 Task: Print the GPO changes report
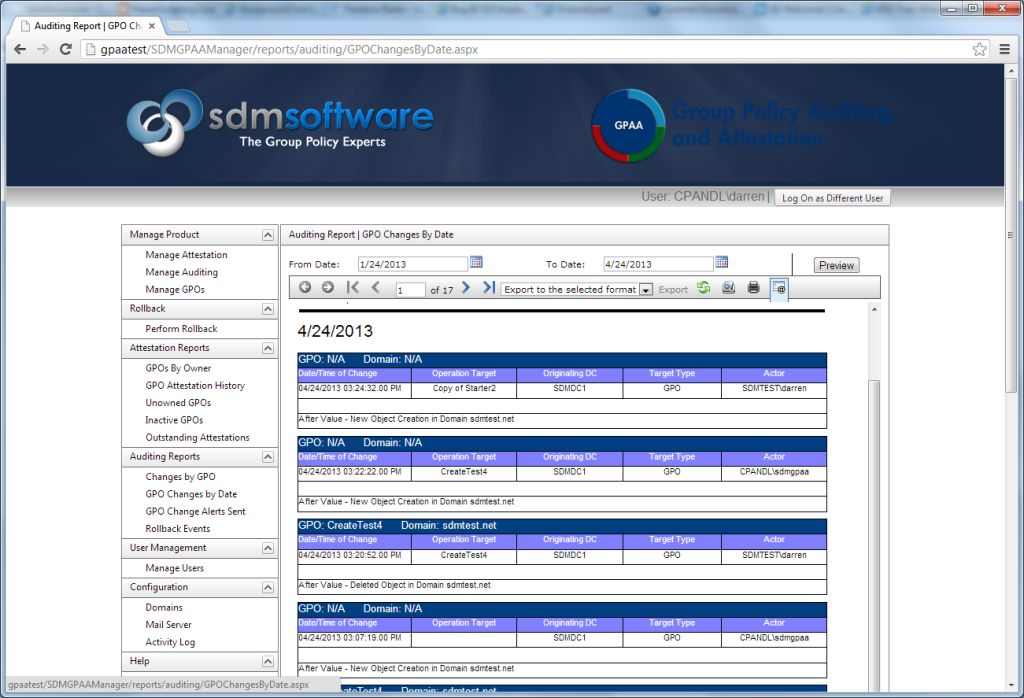coord(752,286)
